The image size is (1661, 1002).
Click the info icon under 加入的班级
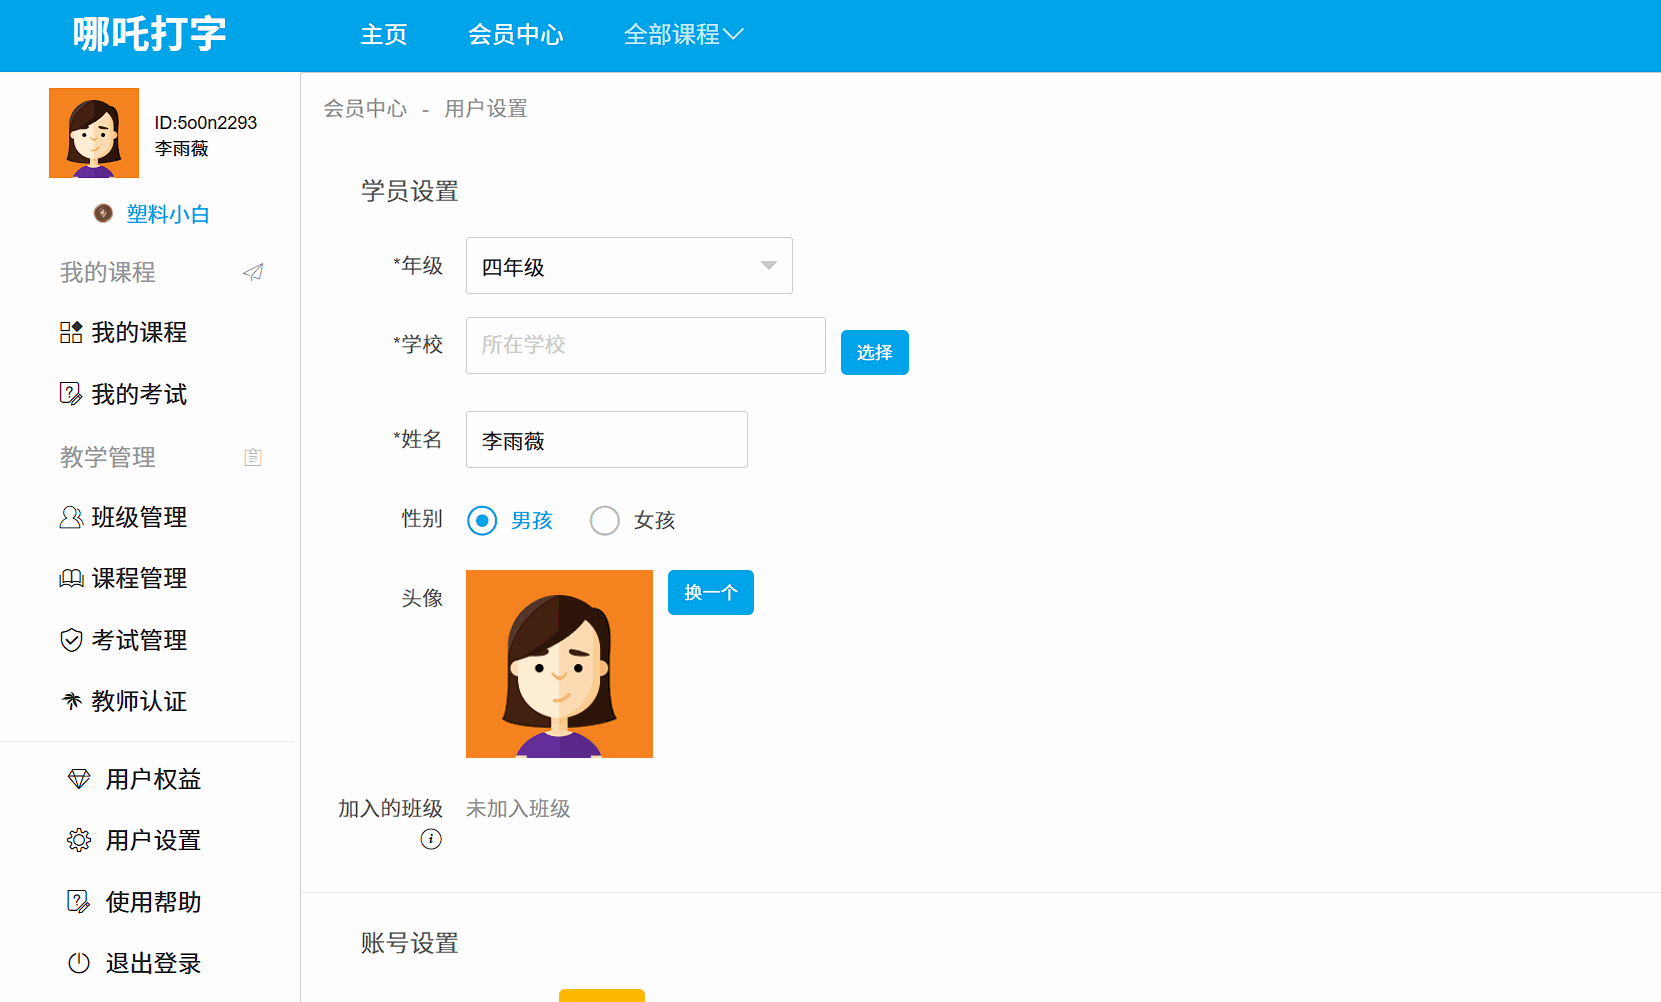click(x=431, y=839)
